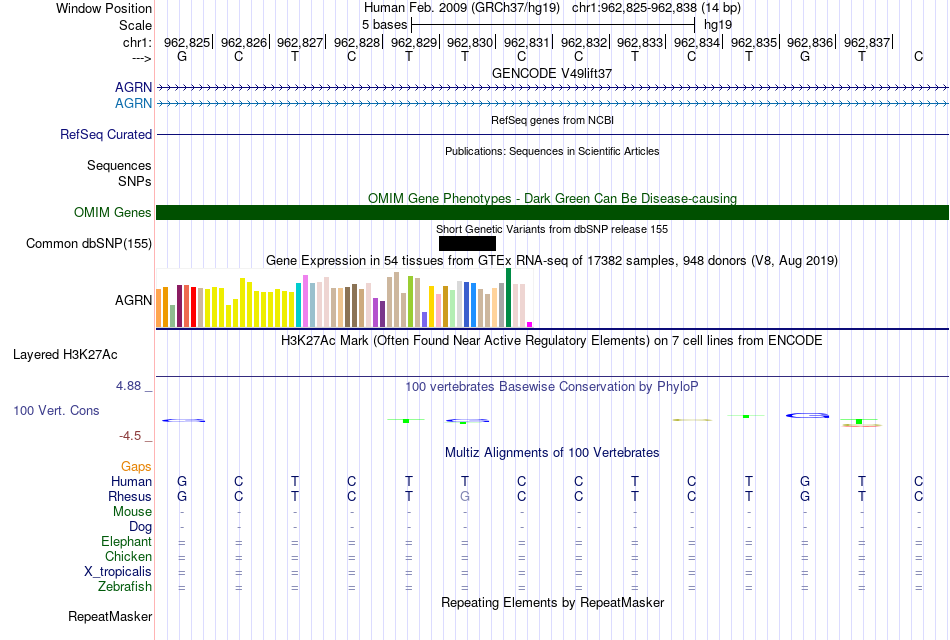Click the gray mismatched G in Rhesus row
950x640 pixels.
(x=465, y=496)
